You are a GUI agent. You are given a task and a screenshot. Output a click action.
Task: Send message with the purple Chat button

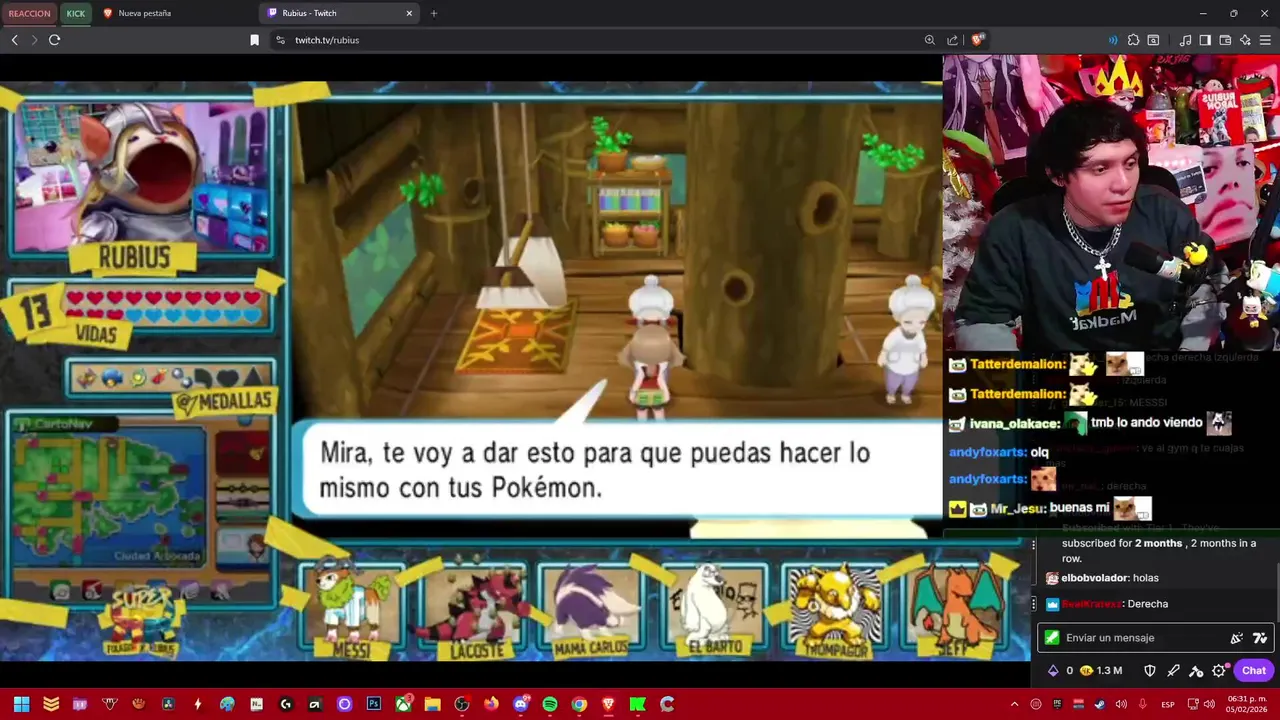pyautogui.click(x=1254, y=671)
